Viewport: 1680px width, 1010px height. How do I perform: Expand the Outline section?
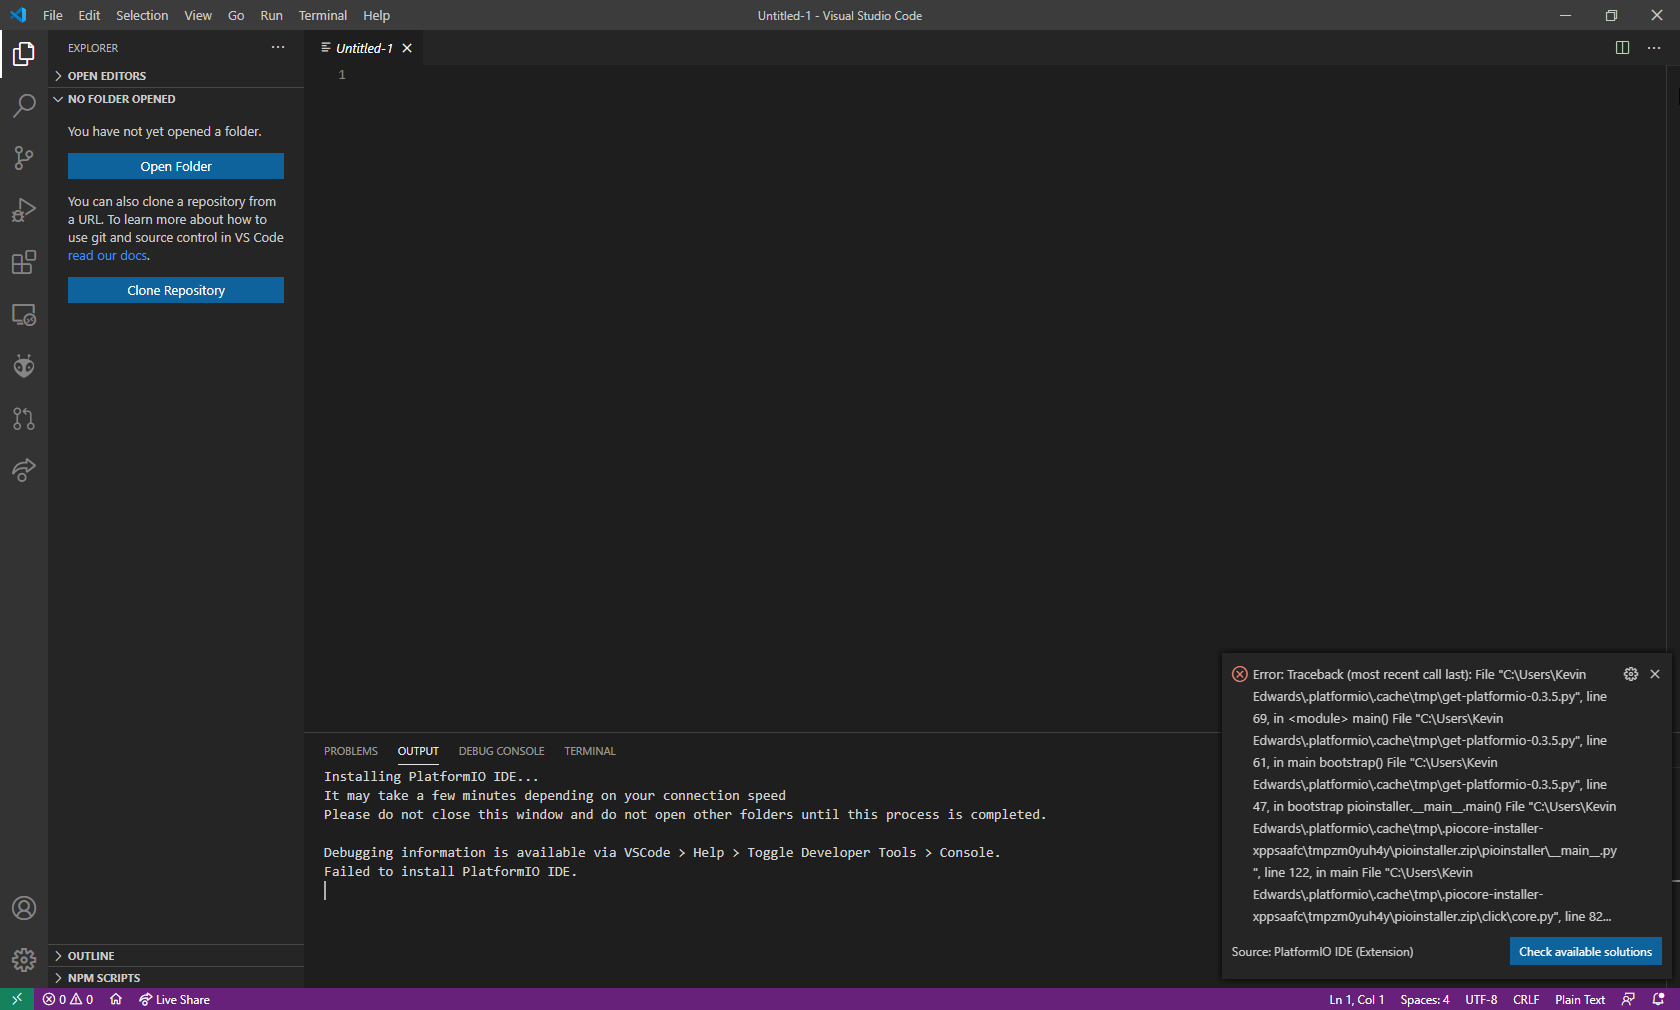(x=176, y=956)
